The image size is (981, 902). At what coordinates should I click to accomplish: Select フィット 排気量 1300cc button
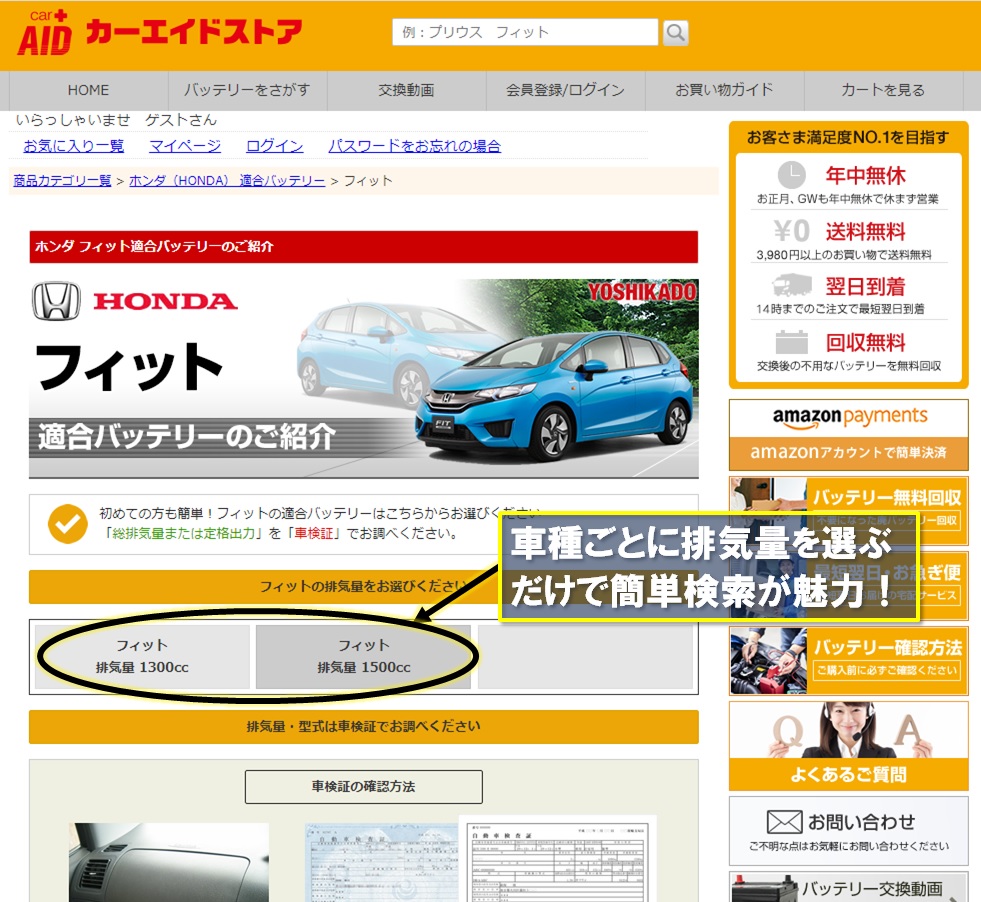(x=142, y=657)
